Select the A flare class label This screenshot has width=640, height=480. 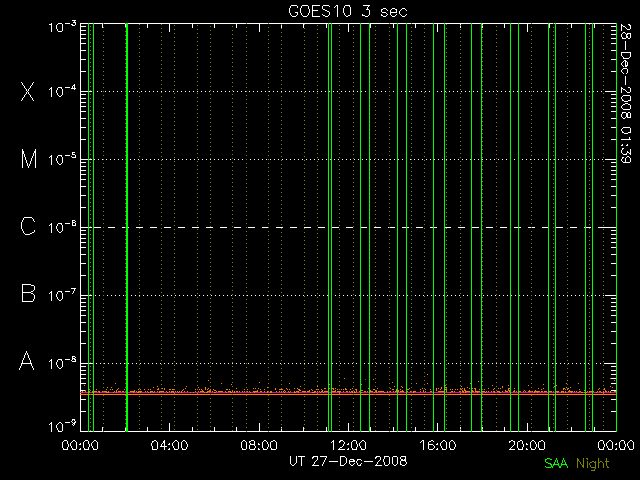[x=27, y=361]
